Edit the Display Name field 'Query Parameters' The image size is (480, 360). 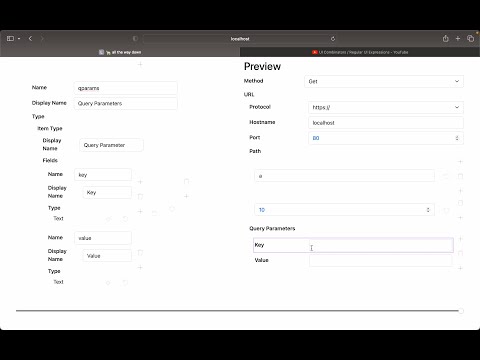tap(126, 103)
